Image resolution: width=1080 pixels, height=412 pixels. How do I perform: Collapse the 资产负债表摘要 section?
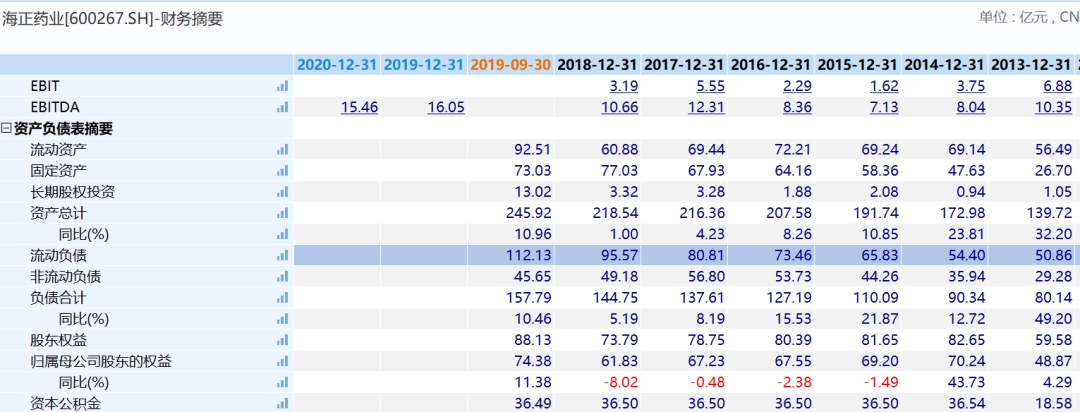pyautogui.click(x=6, y=129)
